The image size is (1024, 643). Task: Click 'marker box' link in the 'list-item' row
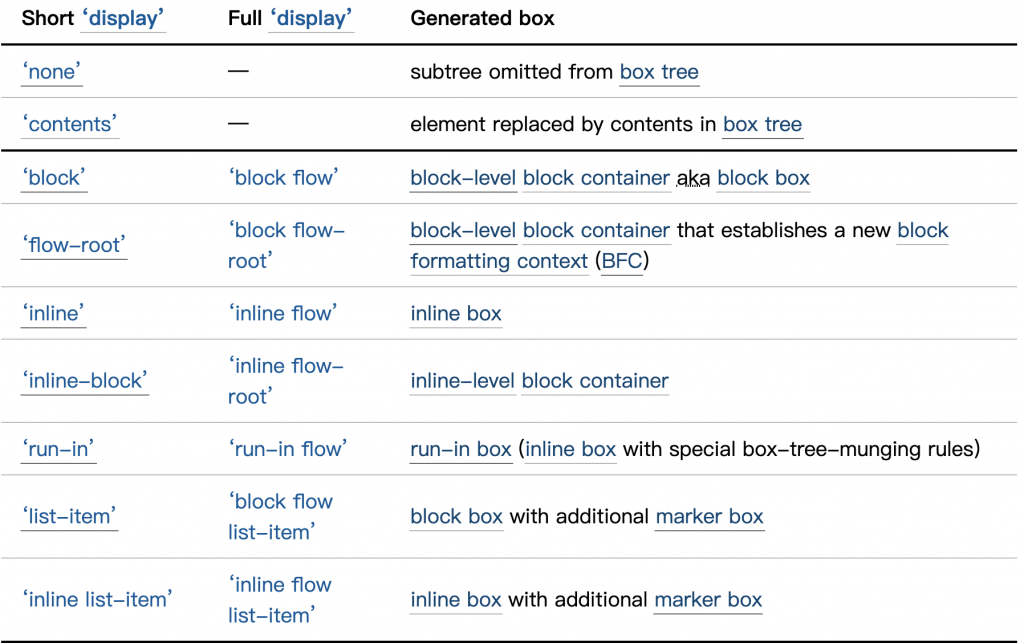tap(709, 517)
